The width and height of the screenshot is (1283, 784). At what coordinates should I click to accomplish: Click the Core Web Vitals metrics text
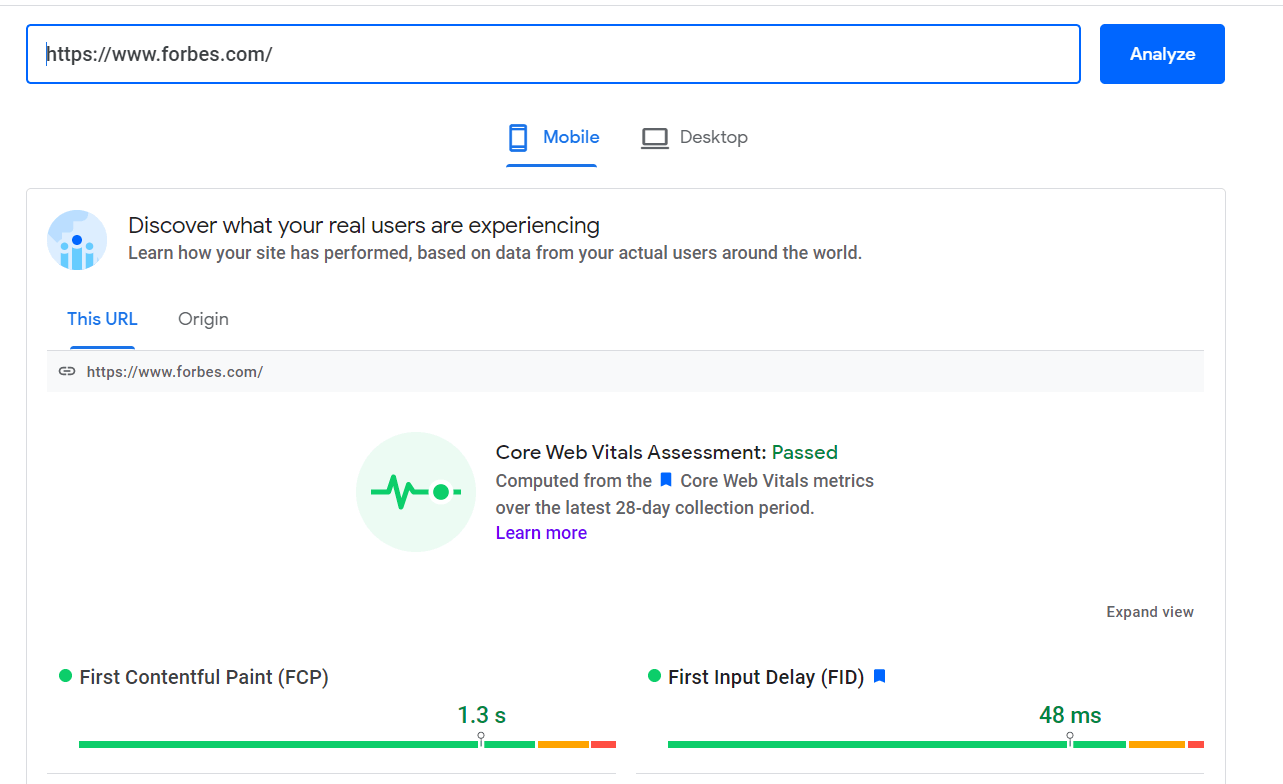point(777,480)
